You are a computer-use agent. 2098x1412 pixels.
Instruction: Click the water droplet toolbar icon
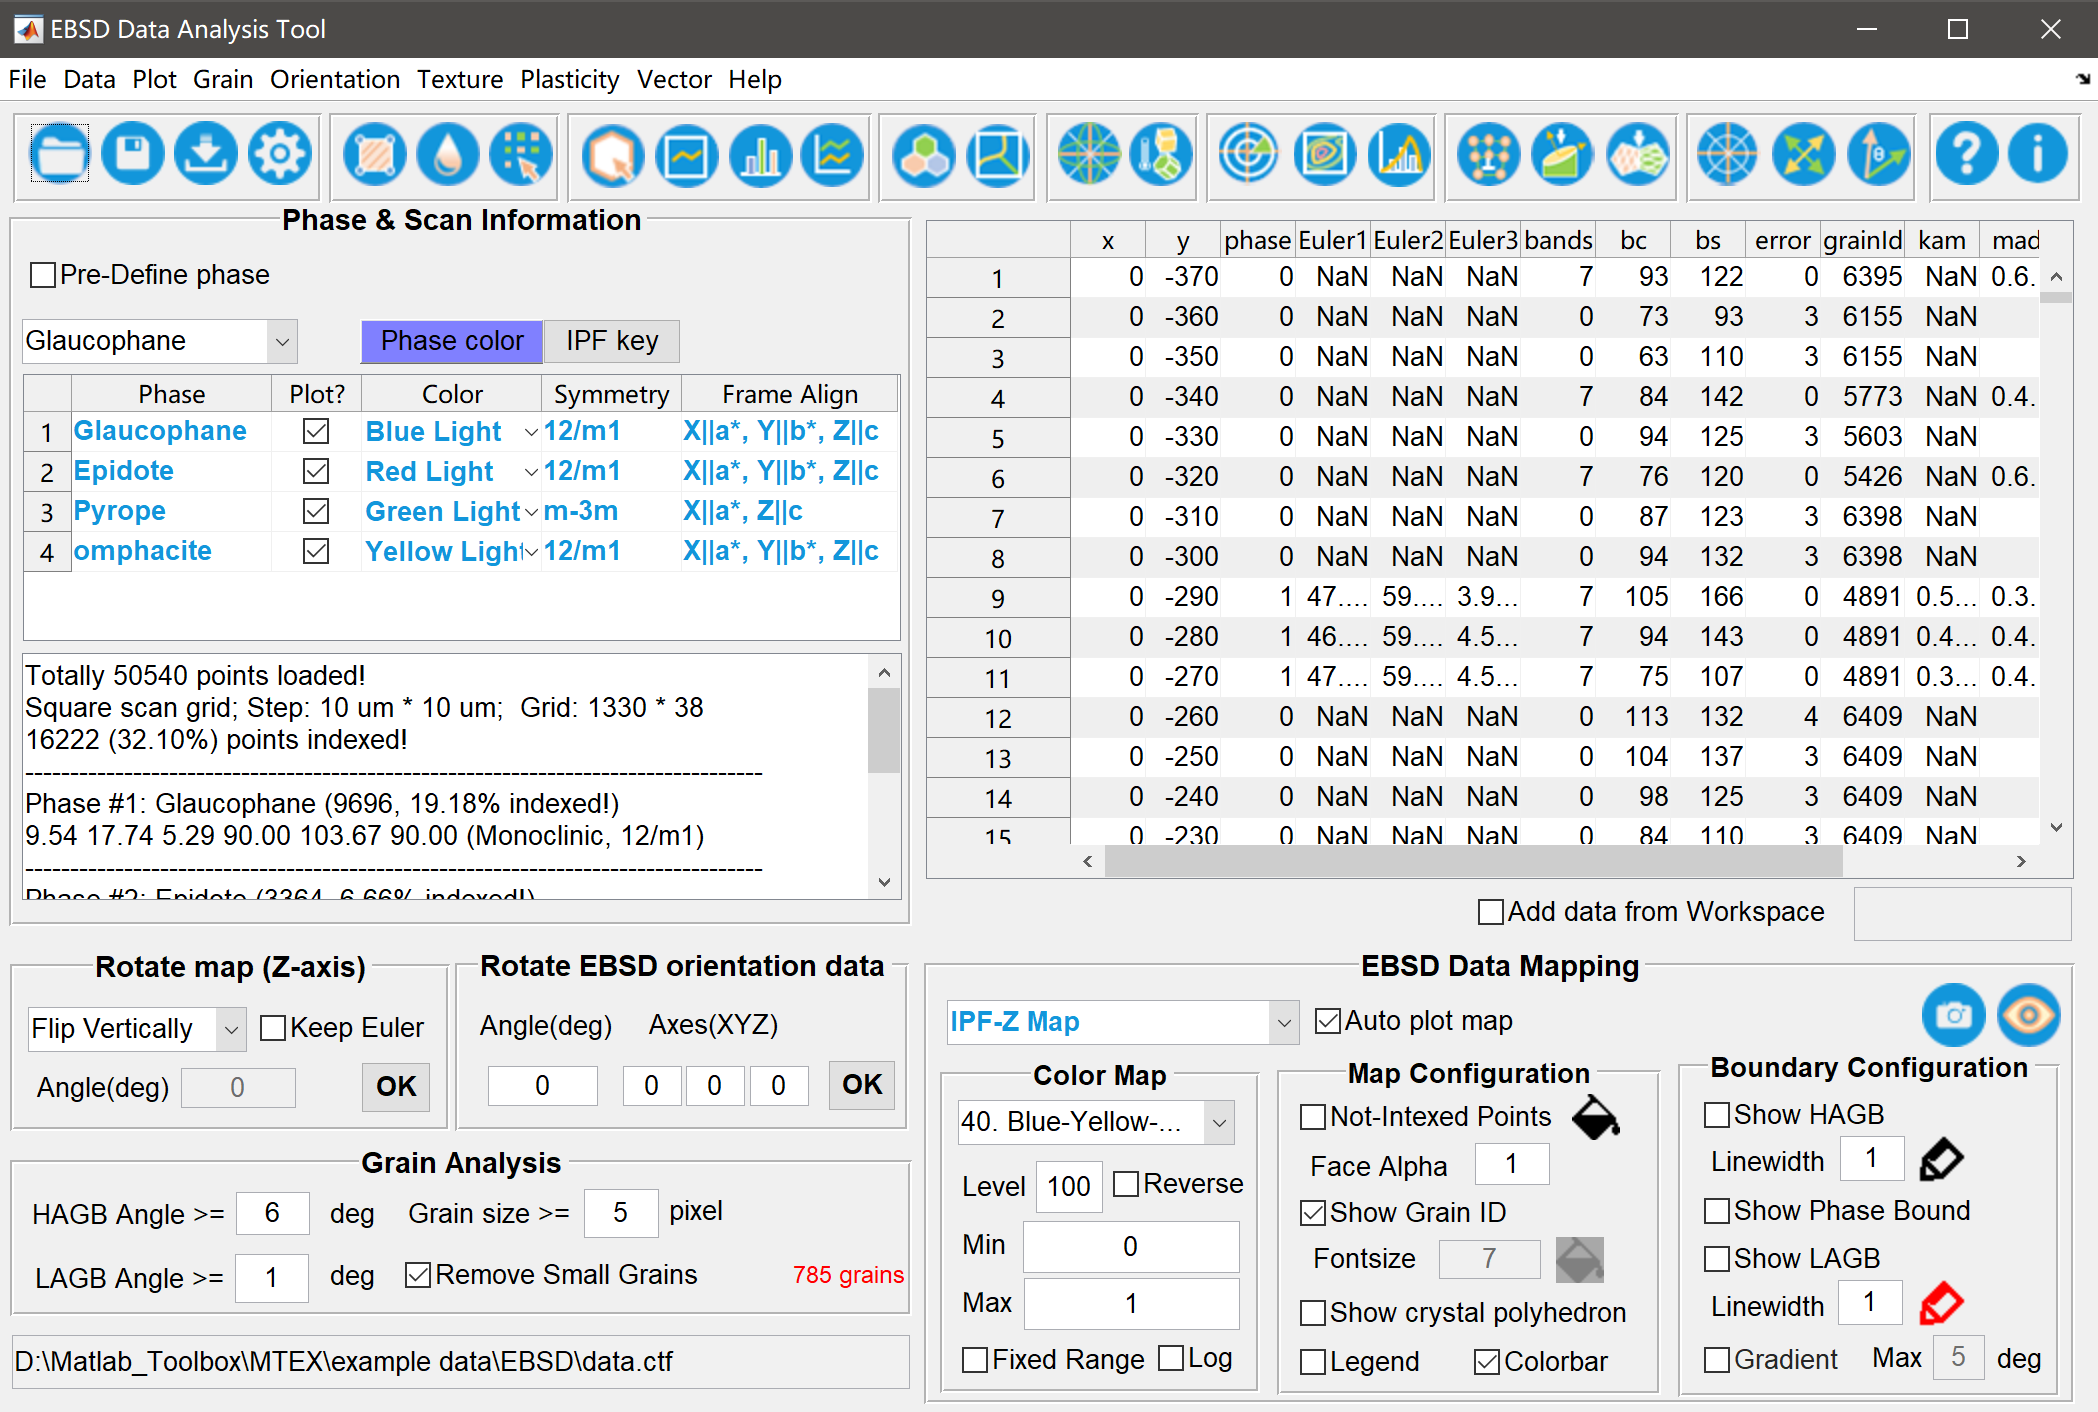click(448, 155)
